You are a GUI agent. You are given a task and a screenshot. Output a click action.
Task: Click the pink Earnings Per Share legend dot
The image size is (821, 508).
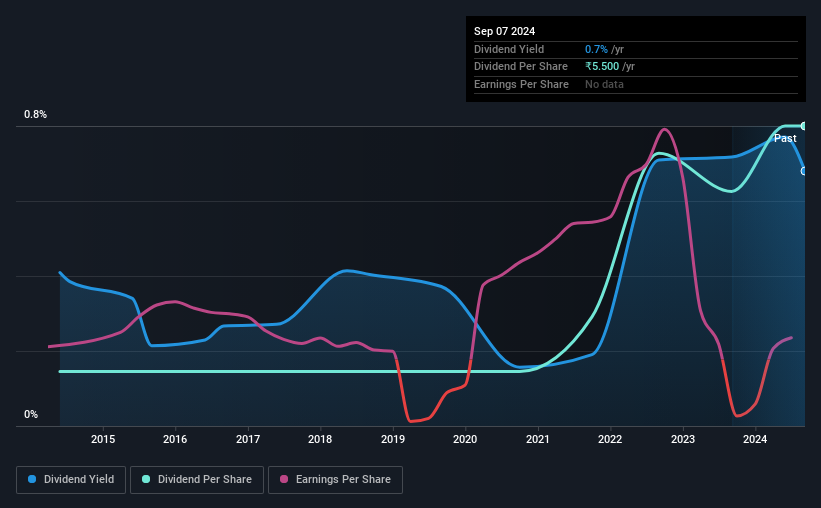pyautogui.click(x=284, y=479)
